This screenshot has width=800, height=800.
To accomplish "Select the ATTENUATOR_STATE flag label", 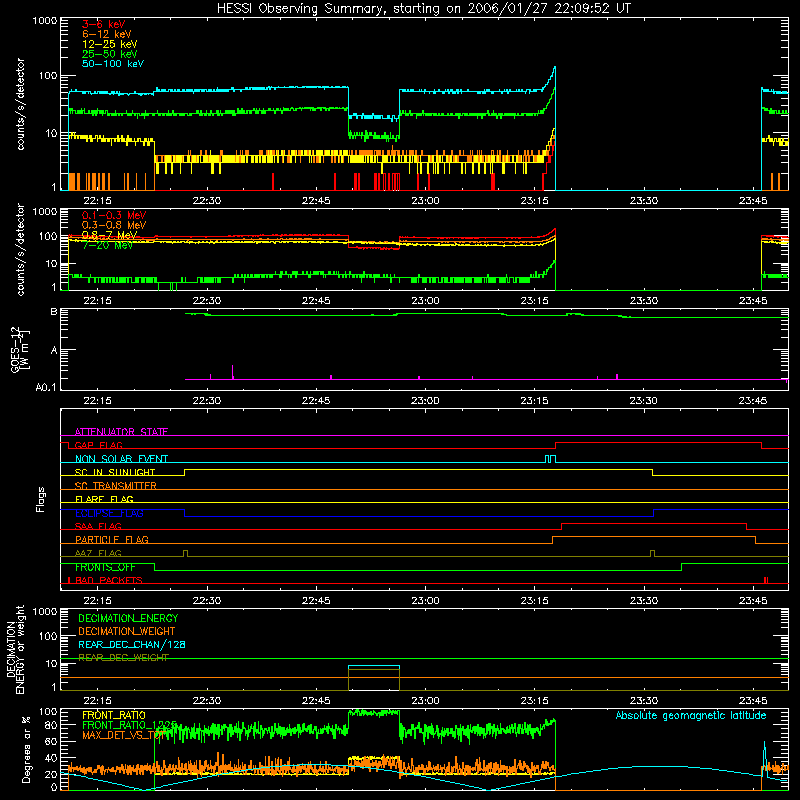I will point(121,432).
